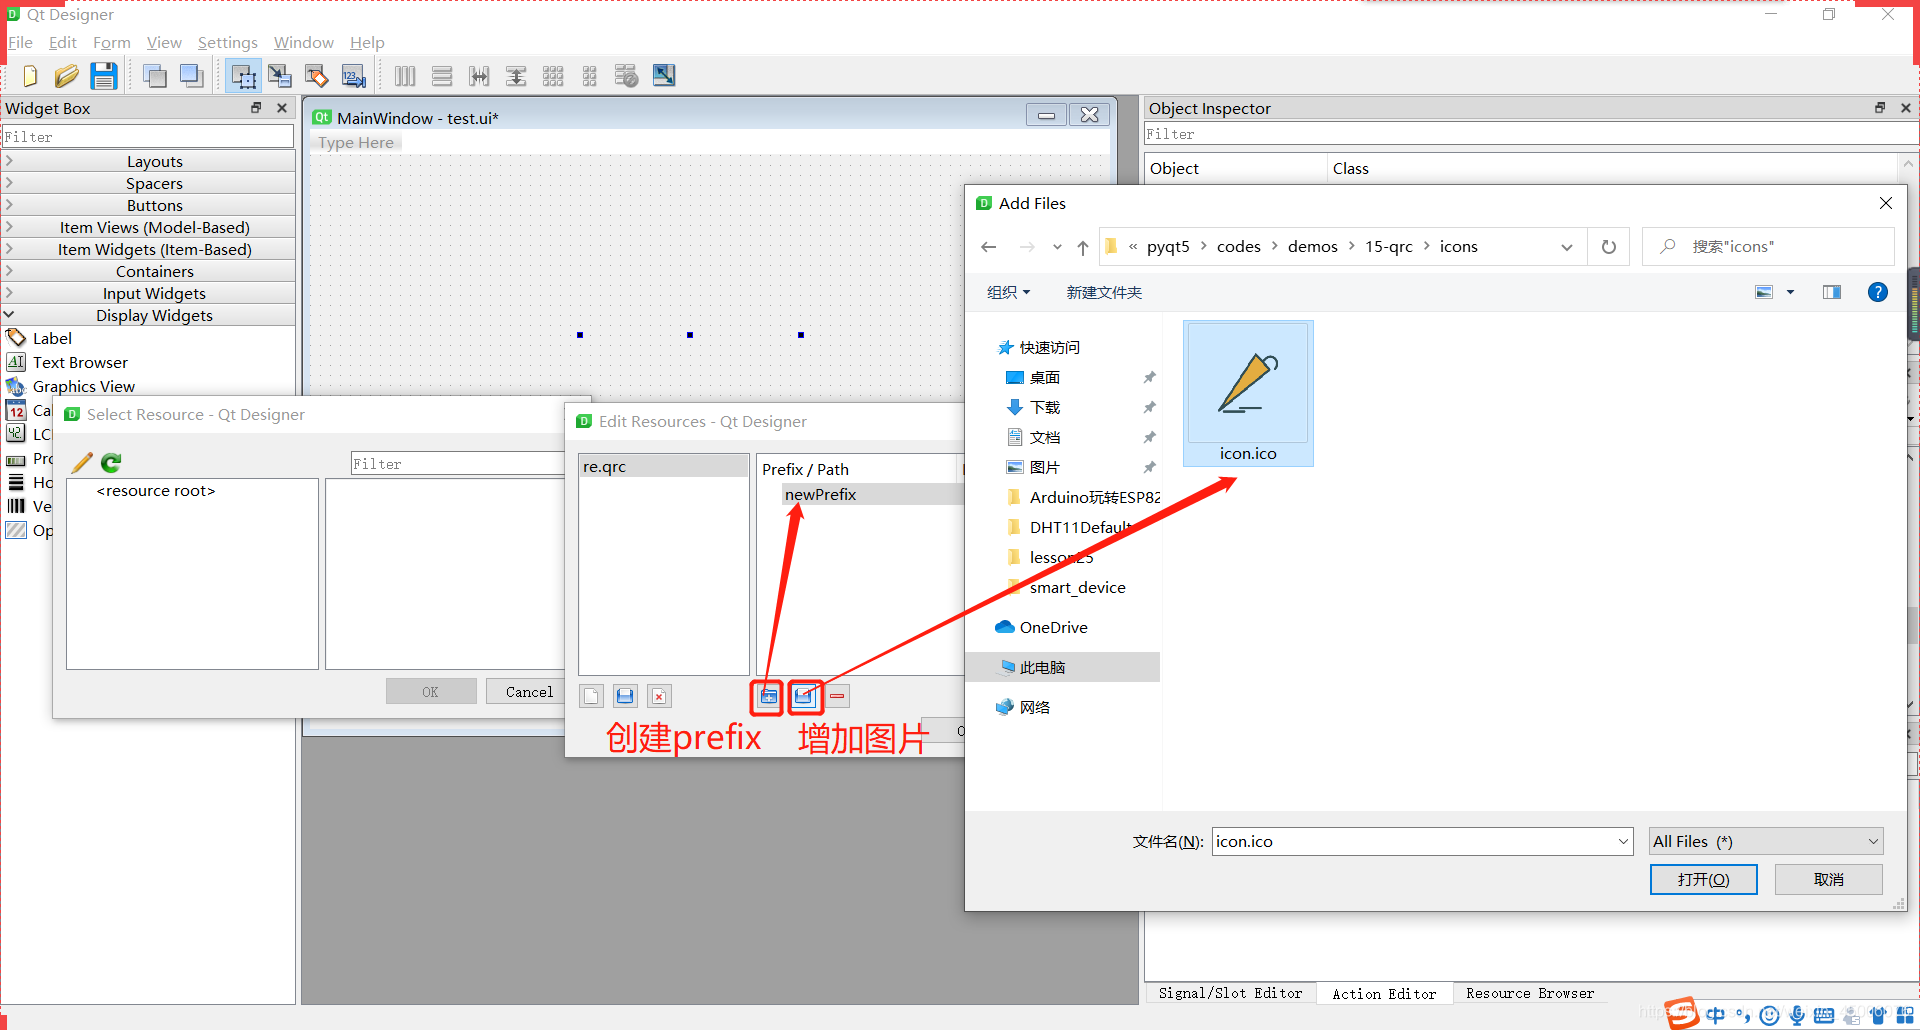
Task: Select resource root tree item
Action: tap(156, 490)
